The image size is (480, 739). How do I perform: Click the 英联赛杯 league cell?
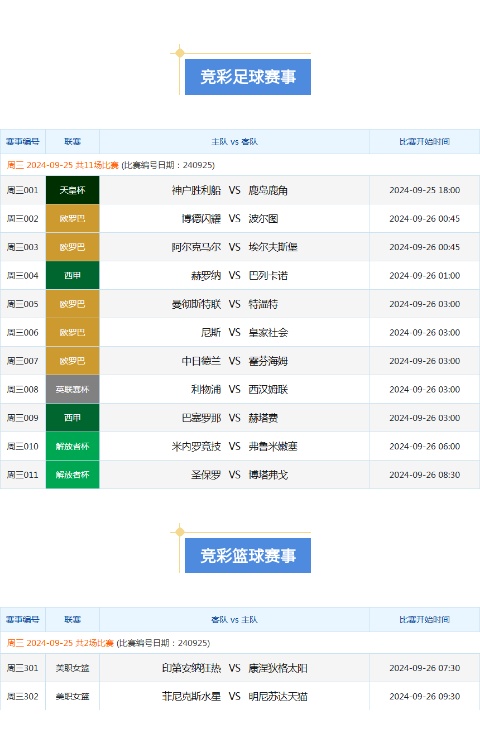coord(73,390)
